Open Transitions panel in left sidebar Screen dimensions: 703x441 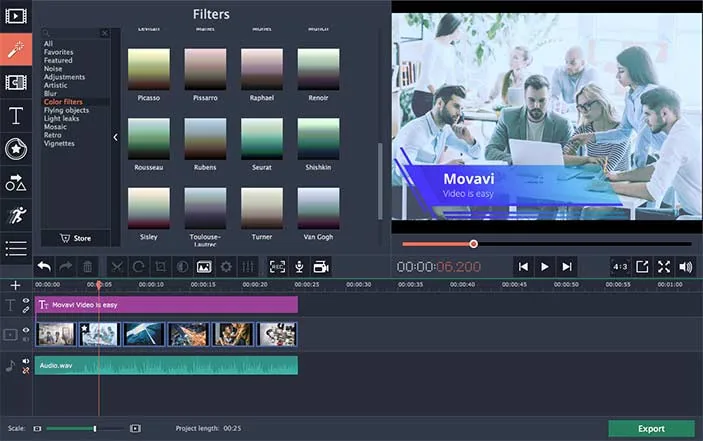click(x=16, y=82)
